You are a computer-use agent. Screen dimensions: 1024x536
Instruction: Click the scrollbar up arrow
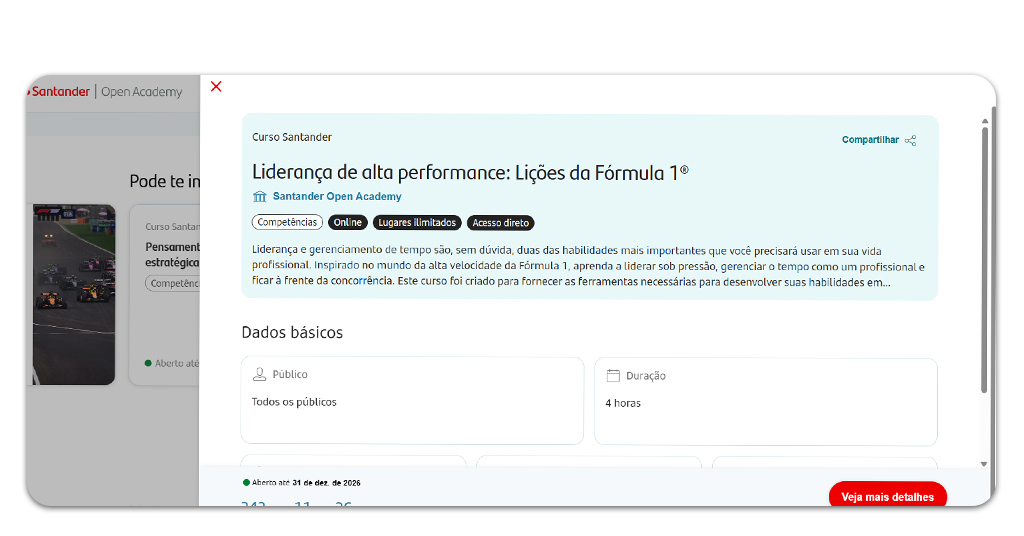(984, 121)
